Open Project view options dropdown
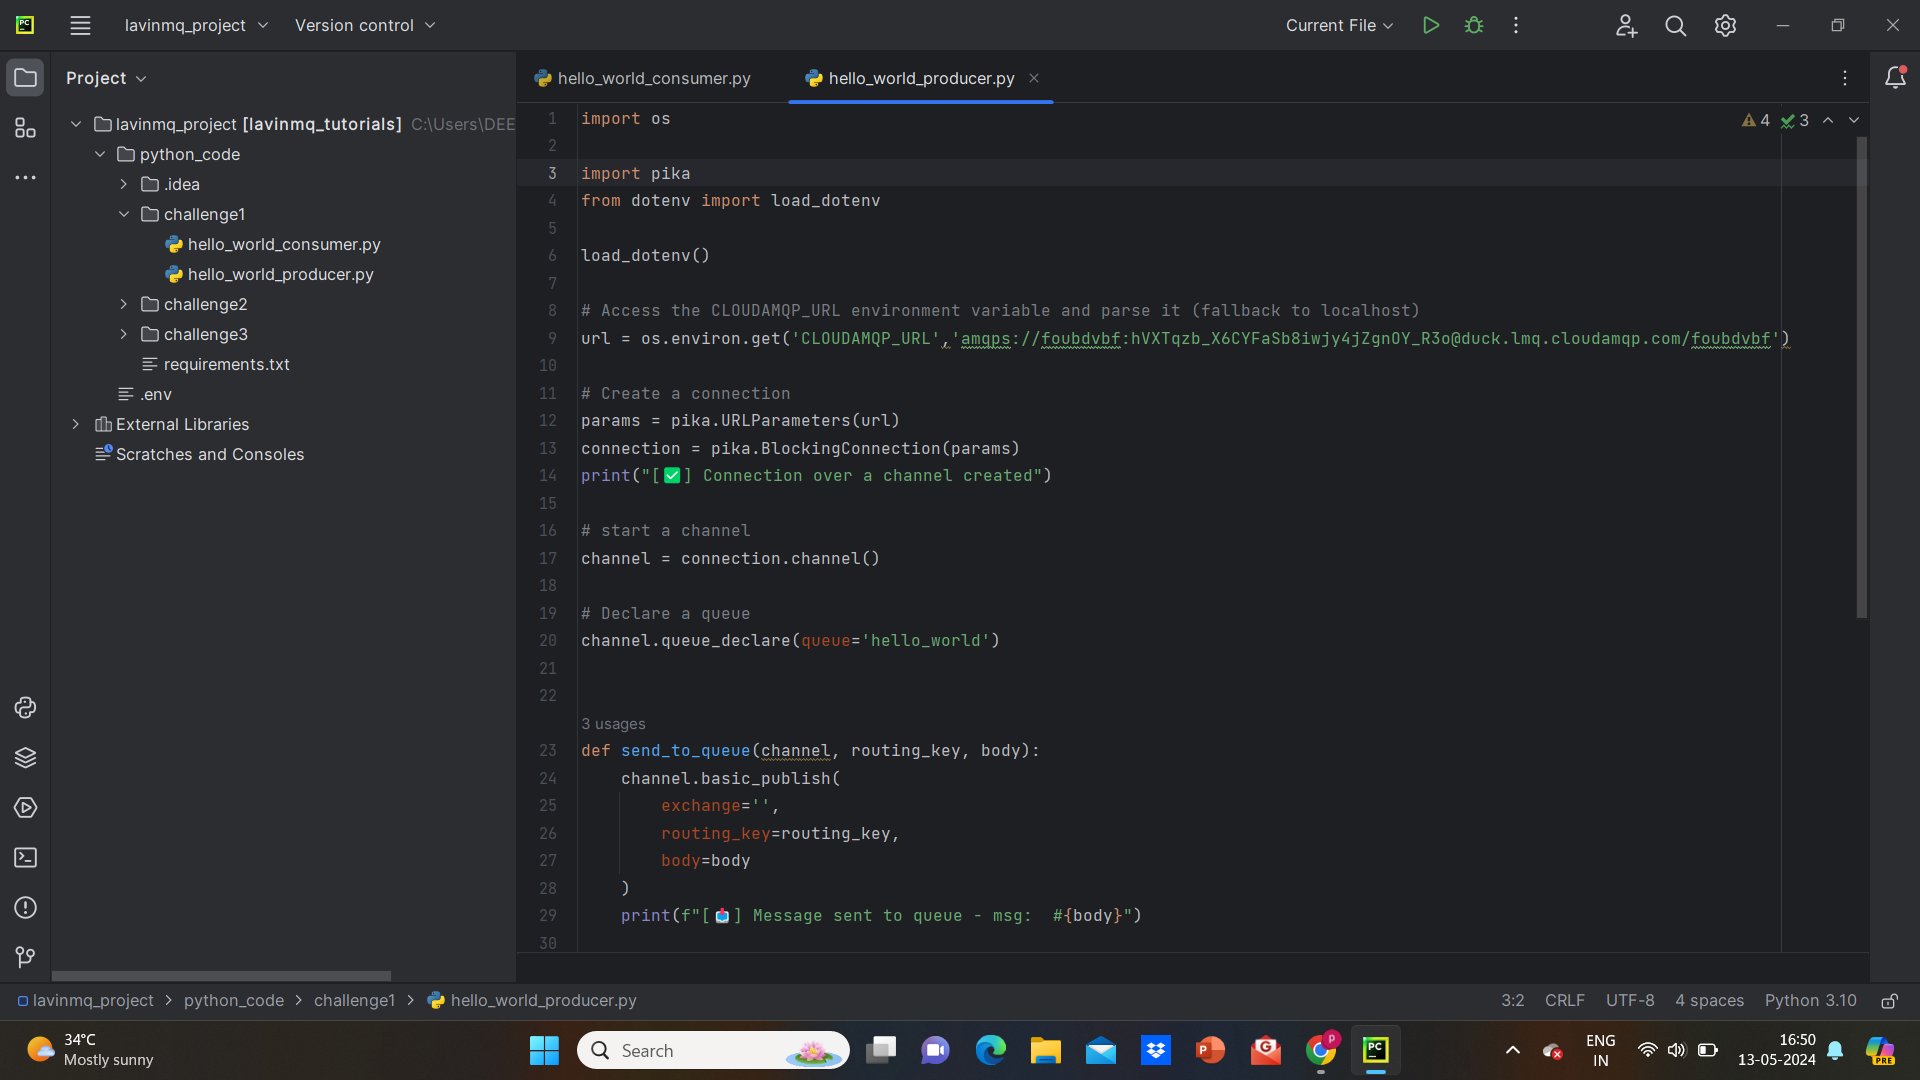 [x=106, y=78]
